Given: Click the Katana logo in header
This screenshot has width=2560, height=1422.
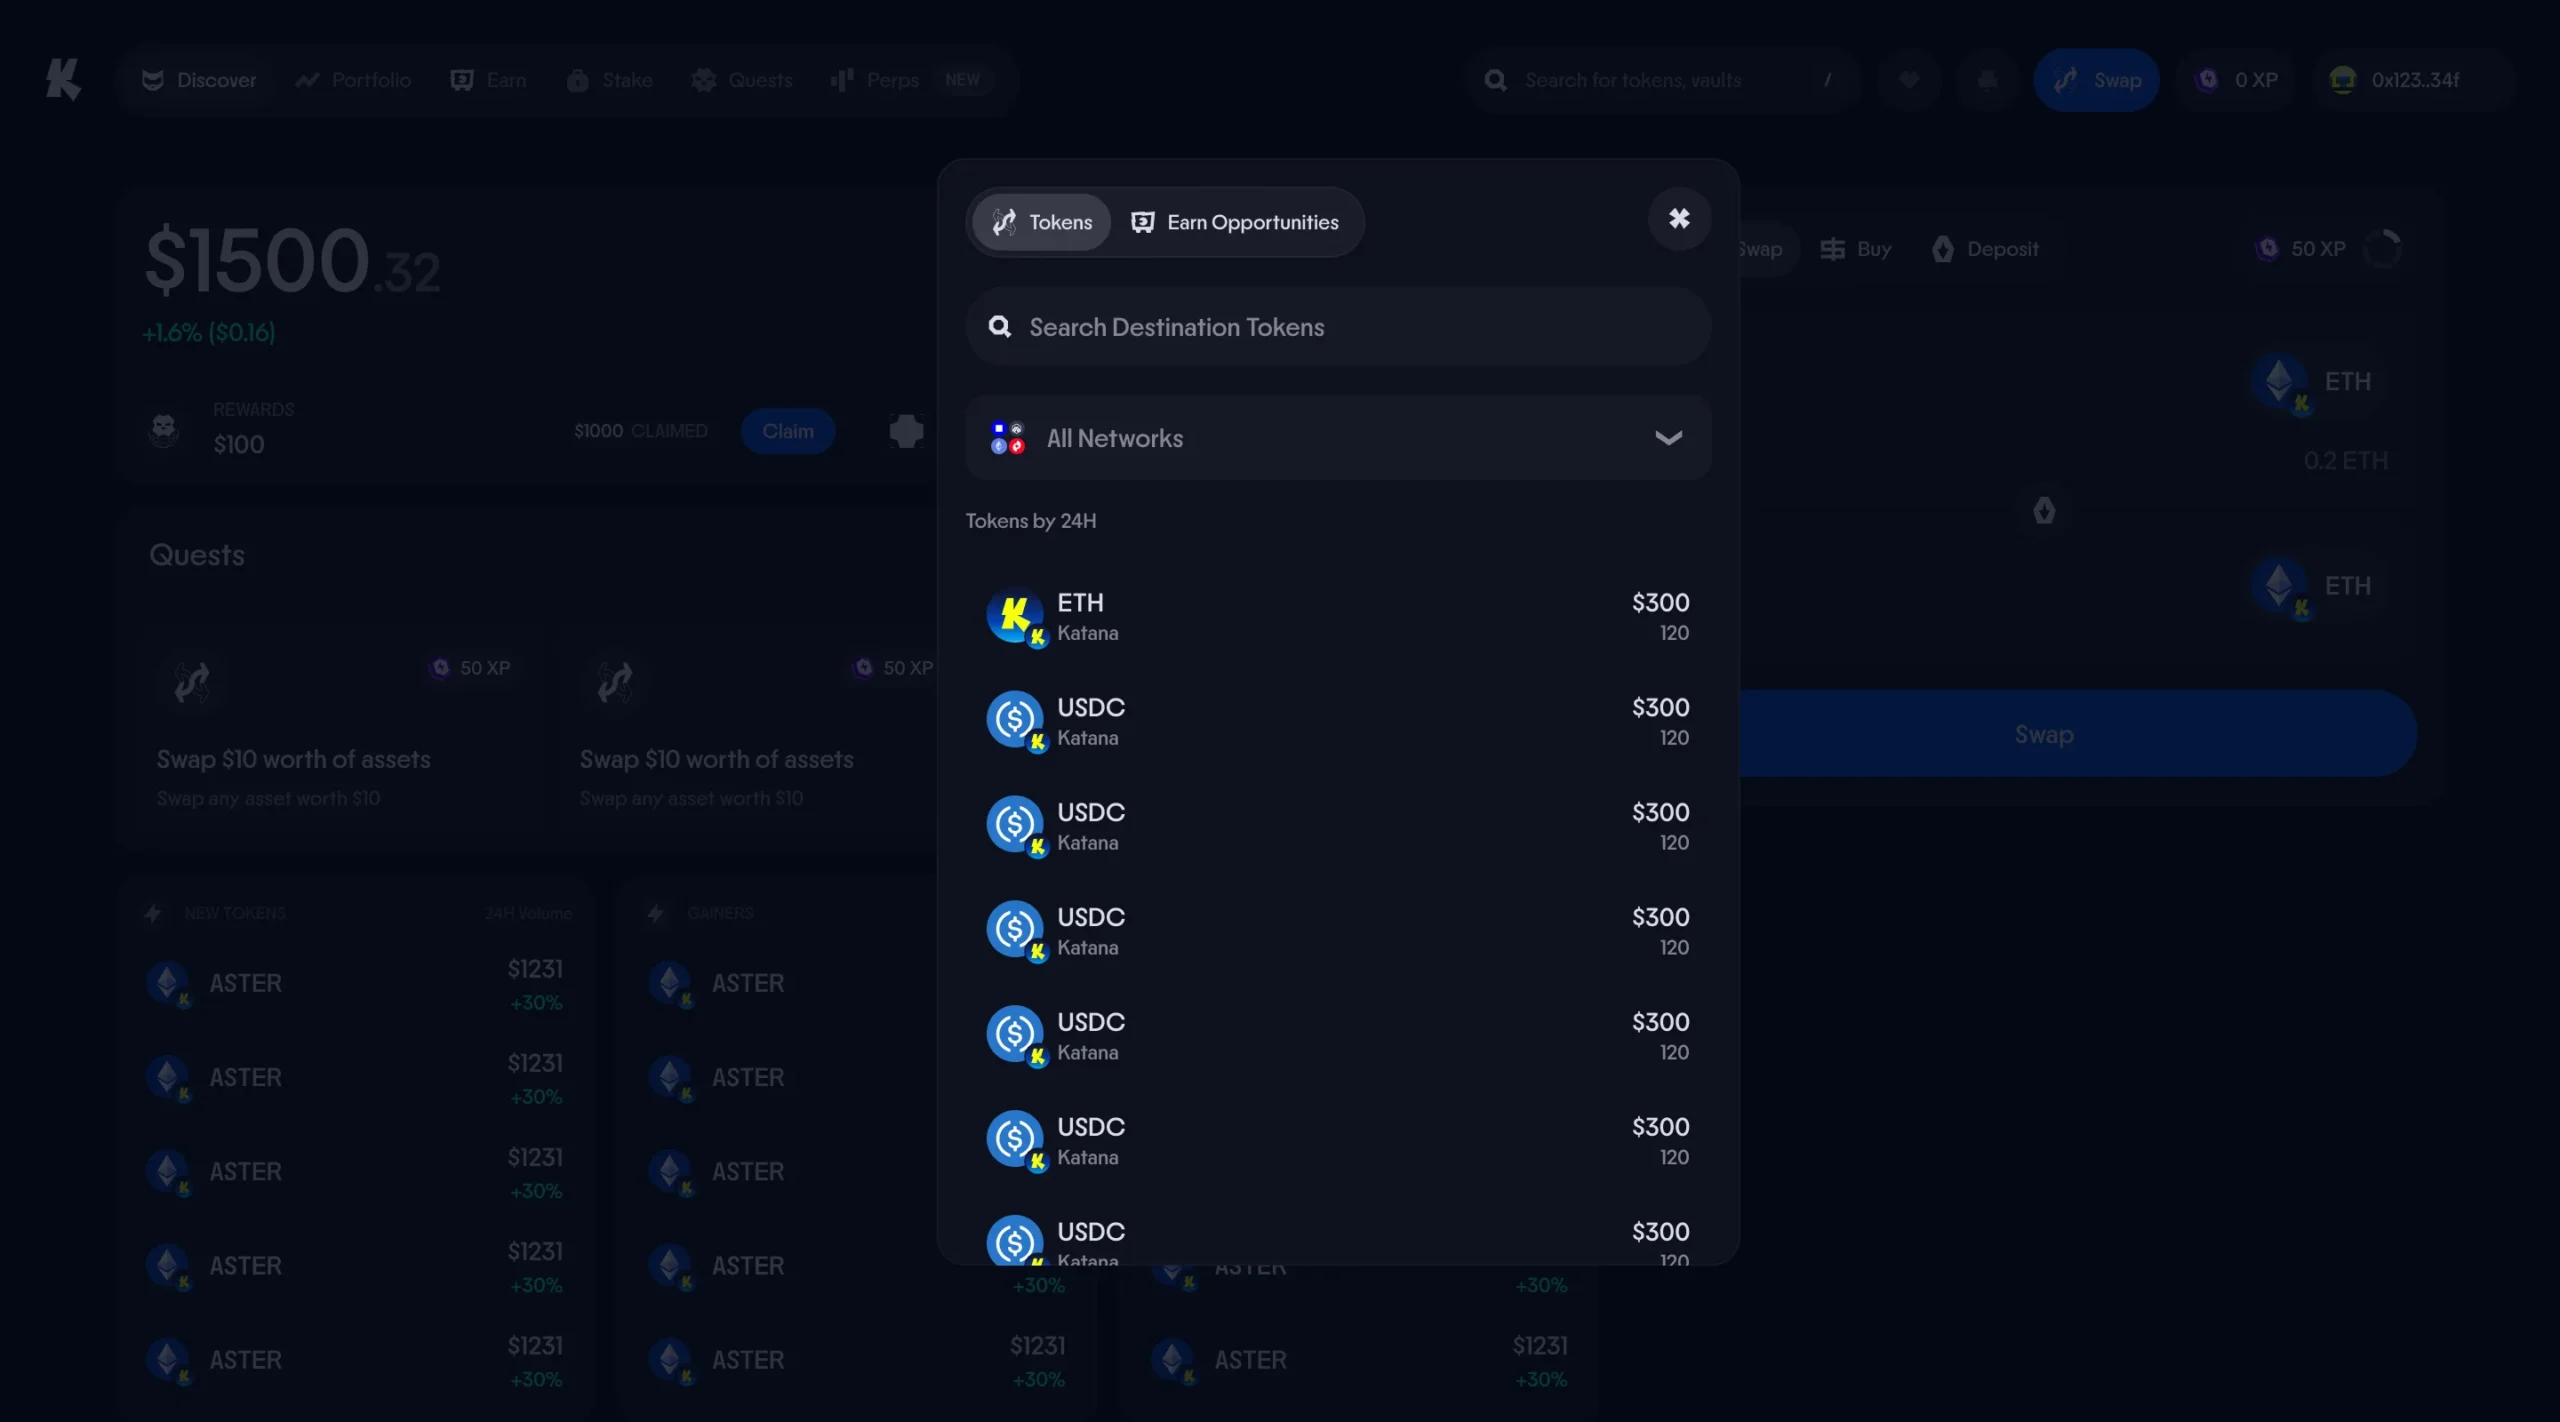Looking at the screenshot, I should [63, 79].
